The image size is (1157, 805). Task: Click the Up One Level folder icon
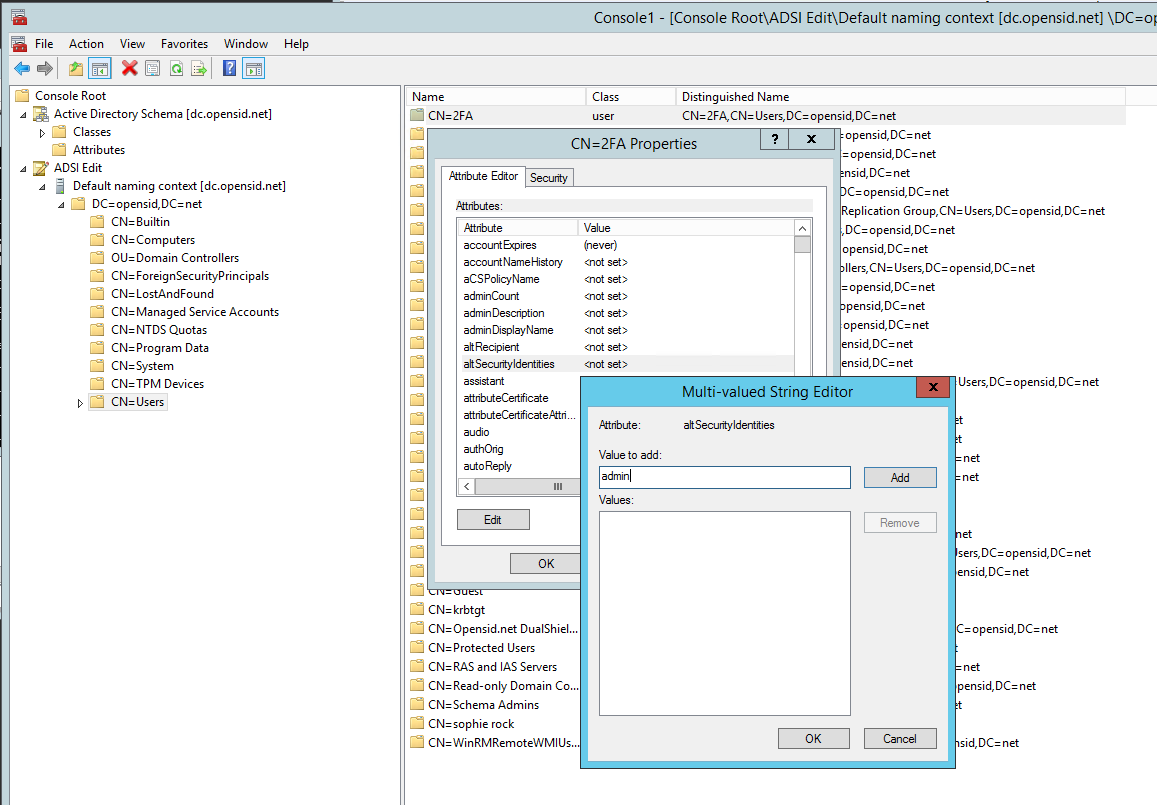76,69
